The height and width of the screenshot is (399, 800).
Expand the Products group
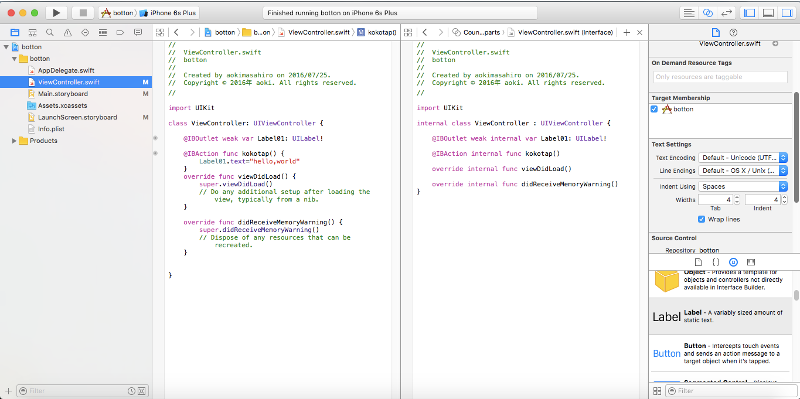click(x=14, y=140)
